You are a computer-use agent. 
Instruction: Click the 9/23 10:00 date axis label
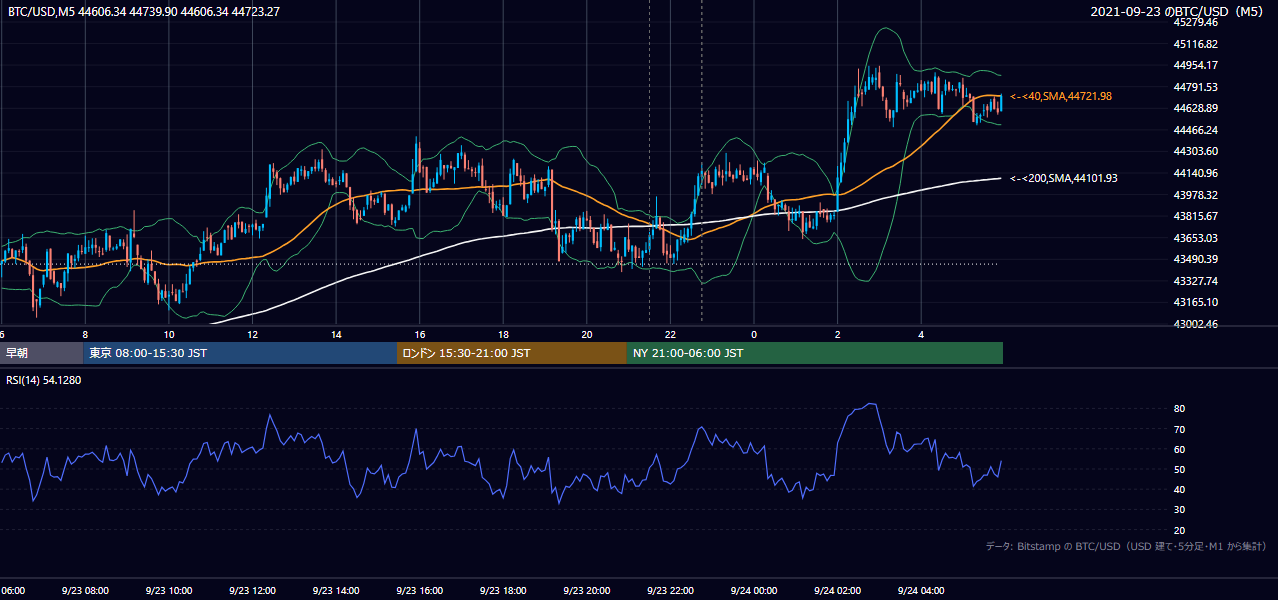click(168, 591)
